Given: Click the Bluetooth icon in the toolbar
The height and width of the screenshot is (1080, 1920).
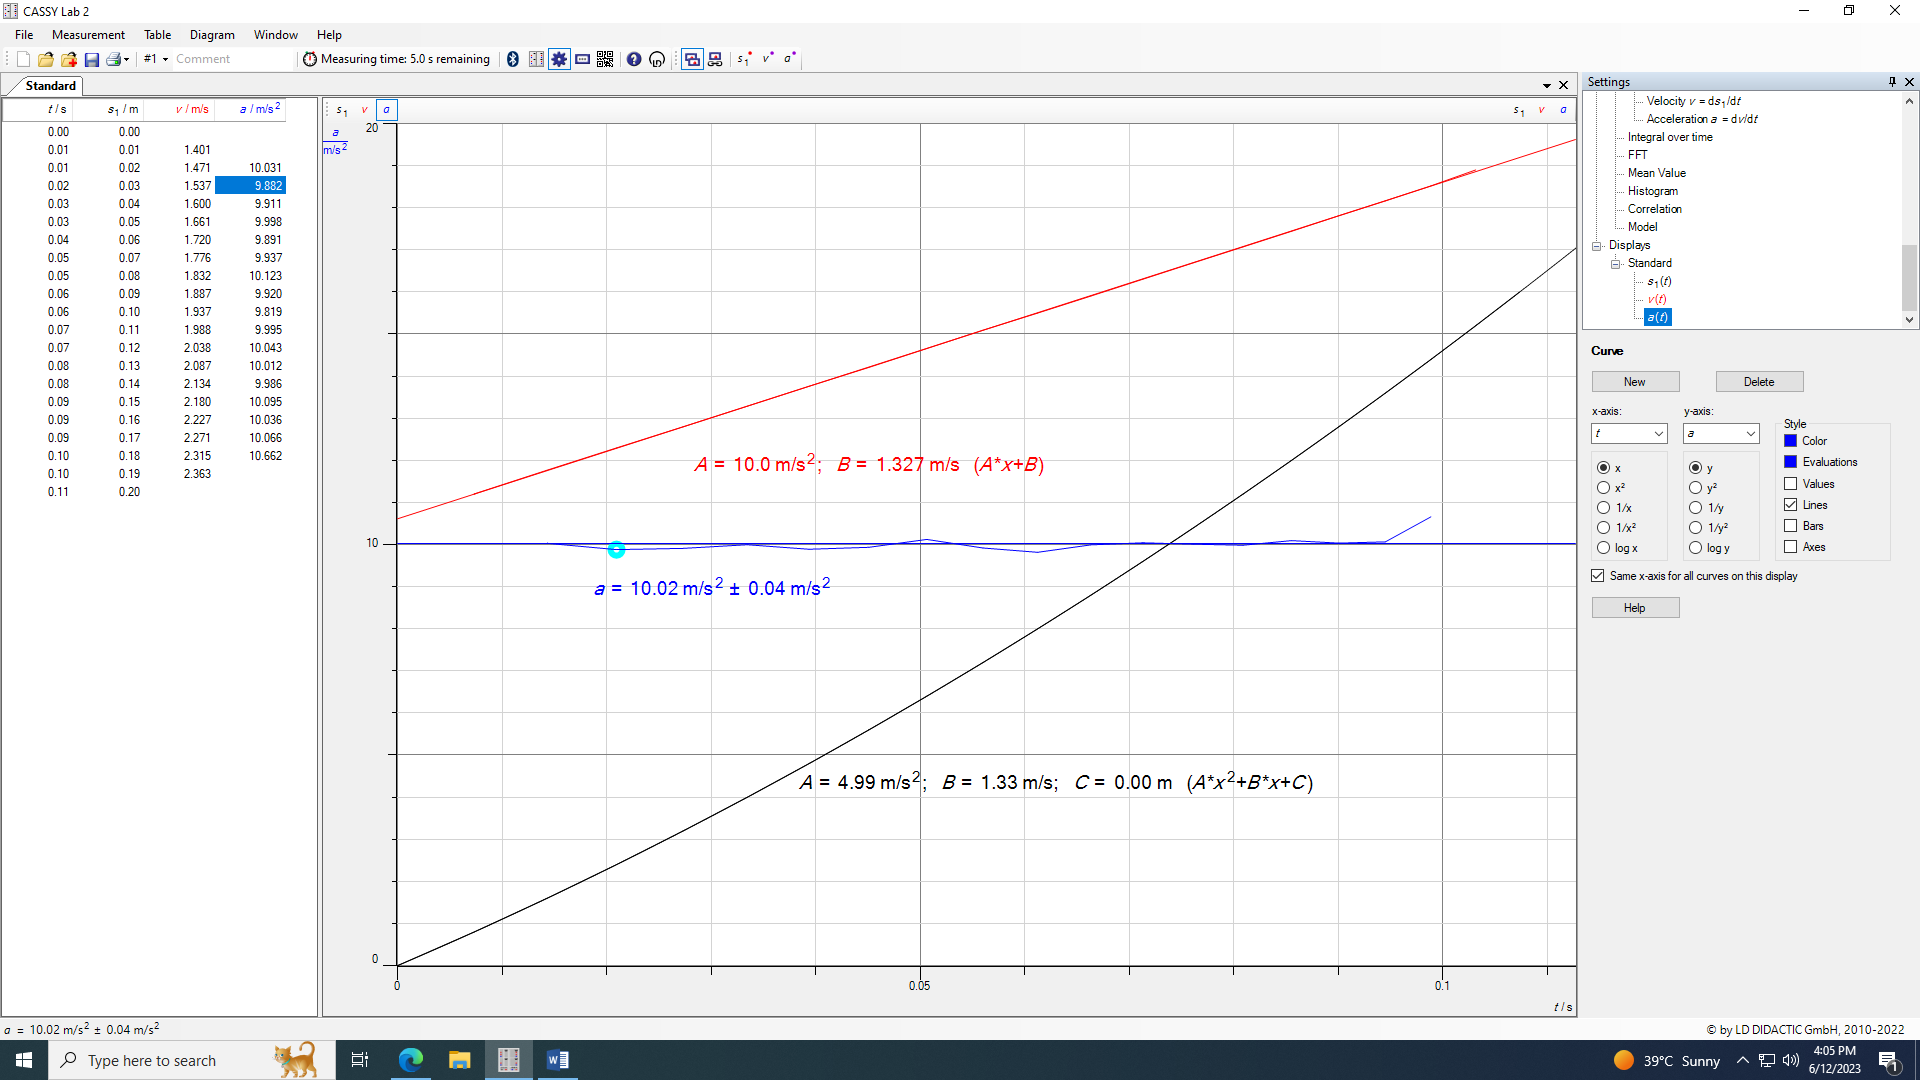Looking at the screenshot, I should (514, 59).
